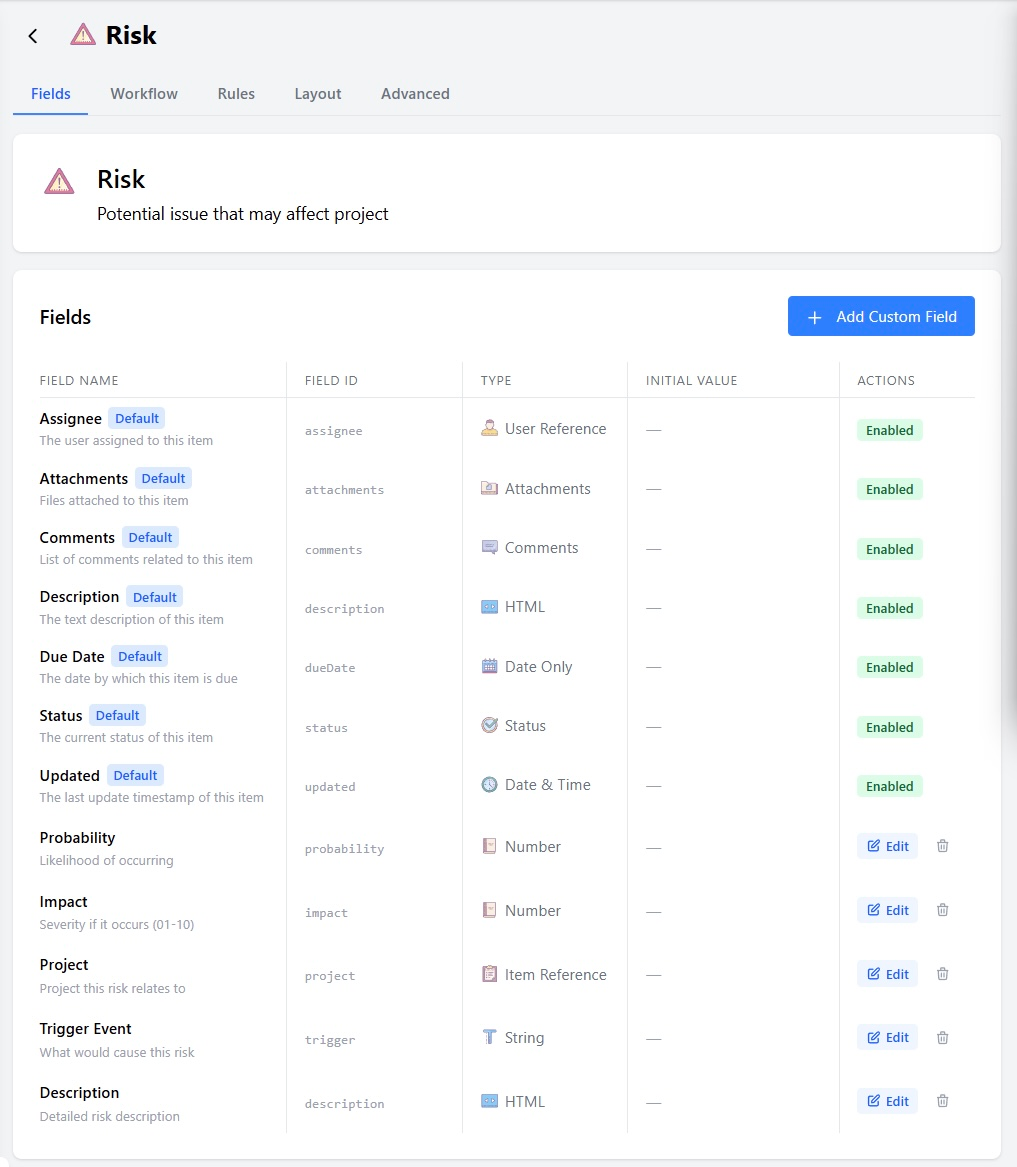1017x1167 pixels.
Task: Click the trash icon in Project row
Action: [943, 974]
